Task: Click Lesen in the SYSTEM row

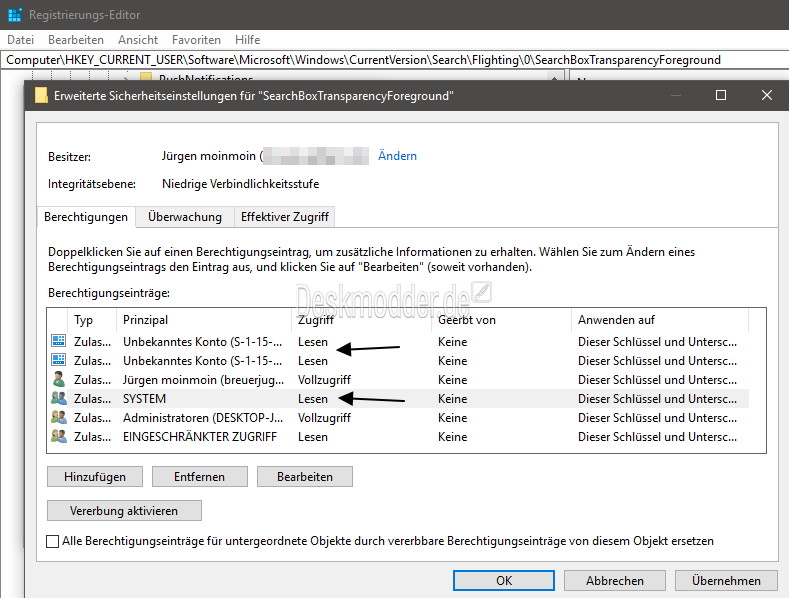Action: [x=312, y=399]
